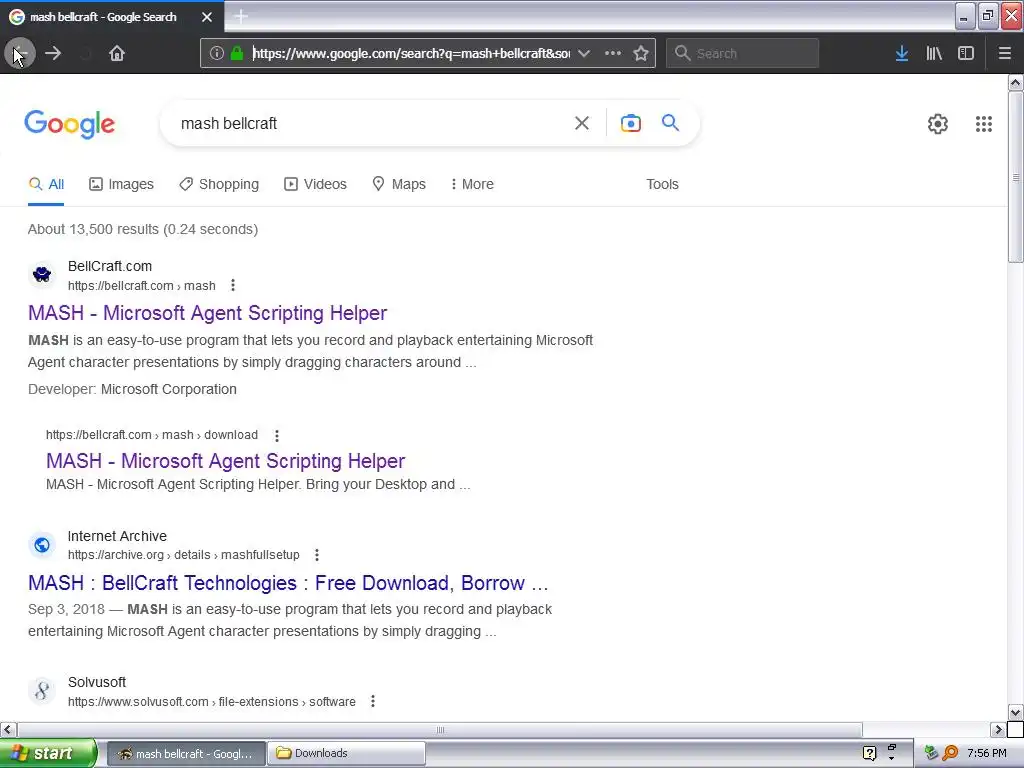1024x768 pixels.
Task: Click the help question-mark tray icon
Action: pos(869,754)
